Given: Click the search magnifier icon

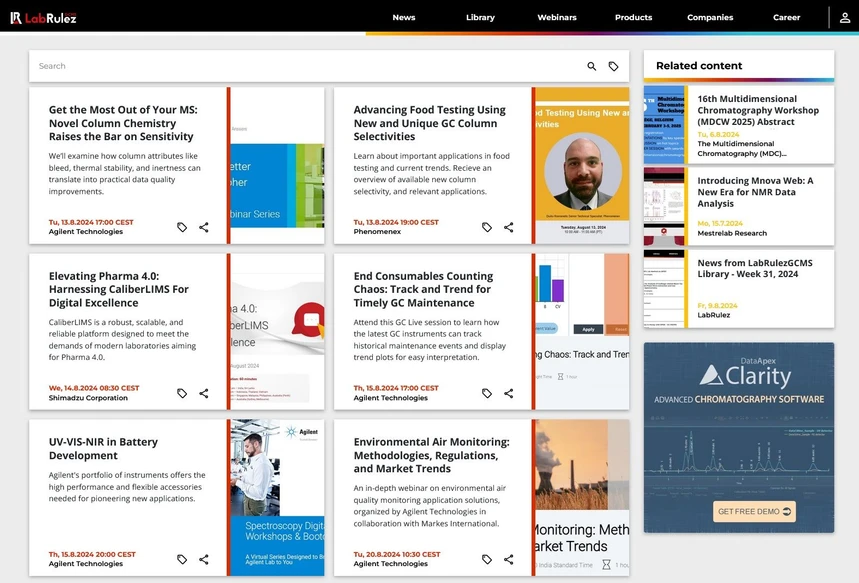Looking at the screenshot, I should tap(592, 66).
